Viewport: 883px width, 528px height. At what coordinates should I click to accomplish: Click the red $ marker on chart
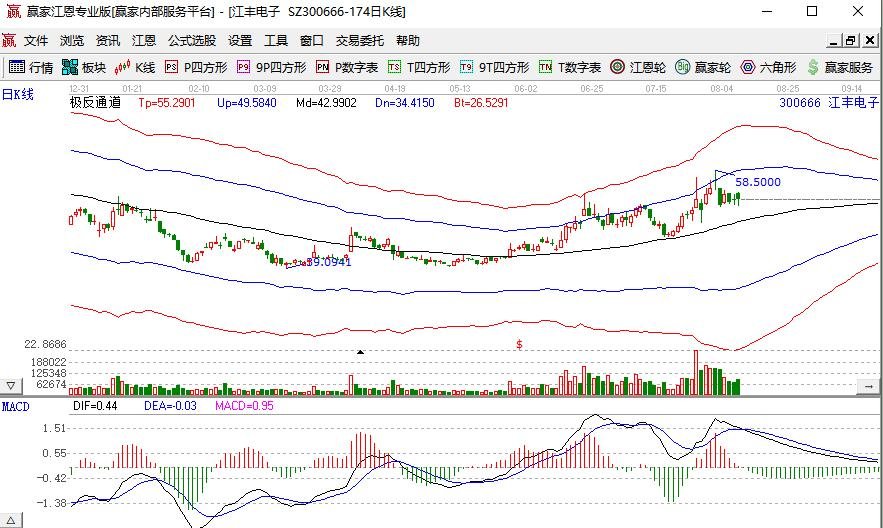tap(519, 344)
